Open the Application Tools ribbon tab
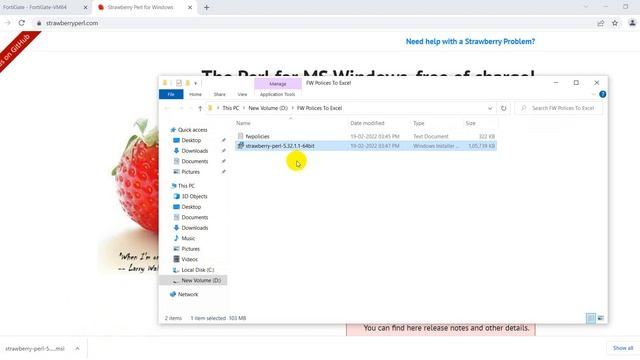 (x=278, y=94)
